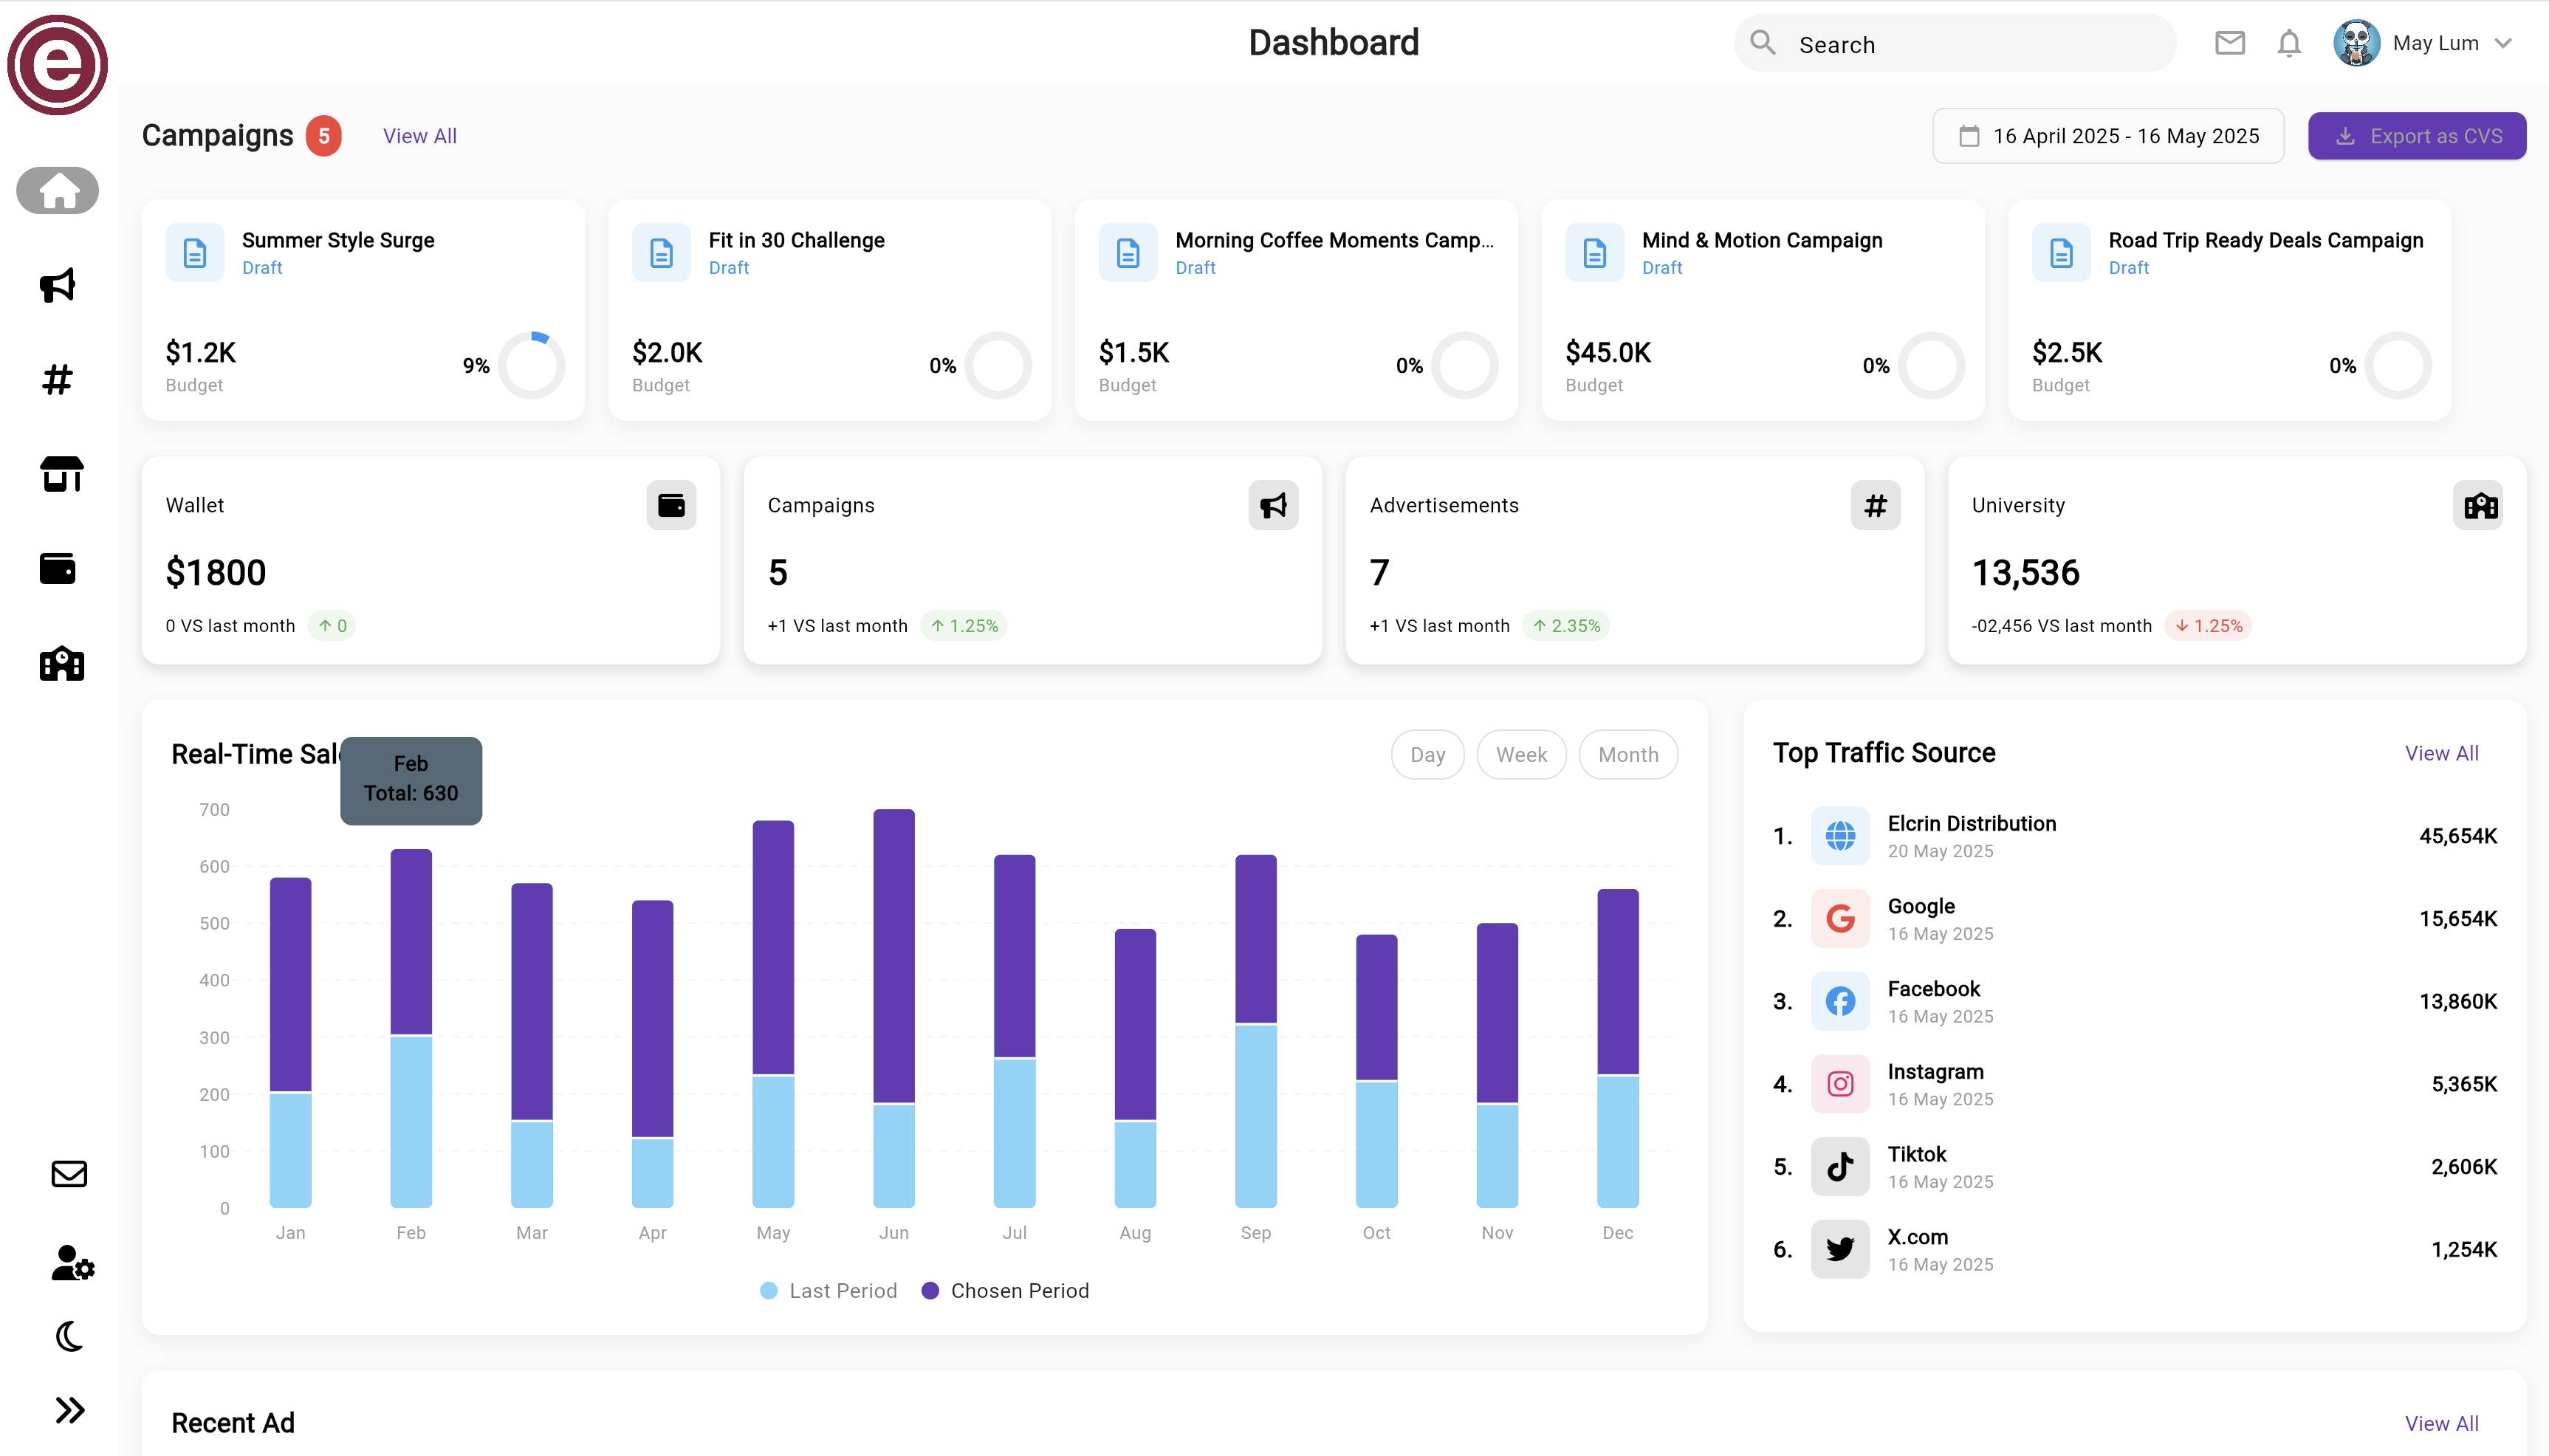2549x1456 pixels.
Task: Click Export as CVS button
Action: [x=2416, y=135]
